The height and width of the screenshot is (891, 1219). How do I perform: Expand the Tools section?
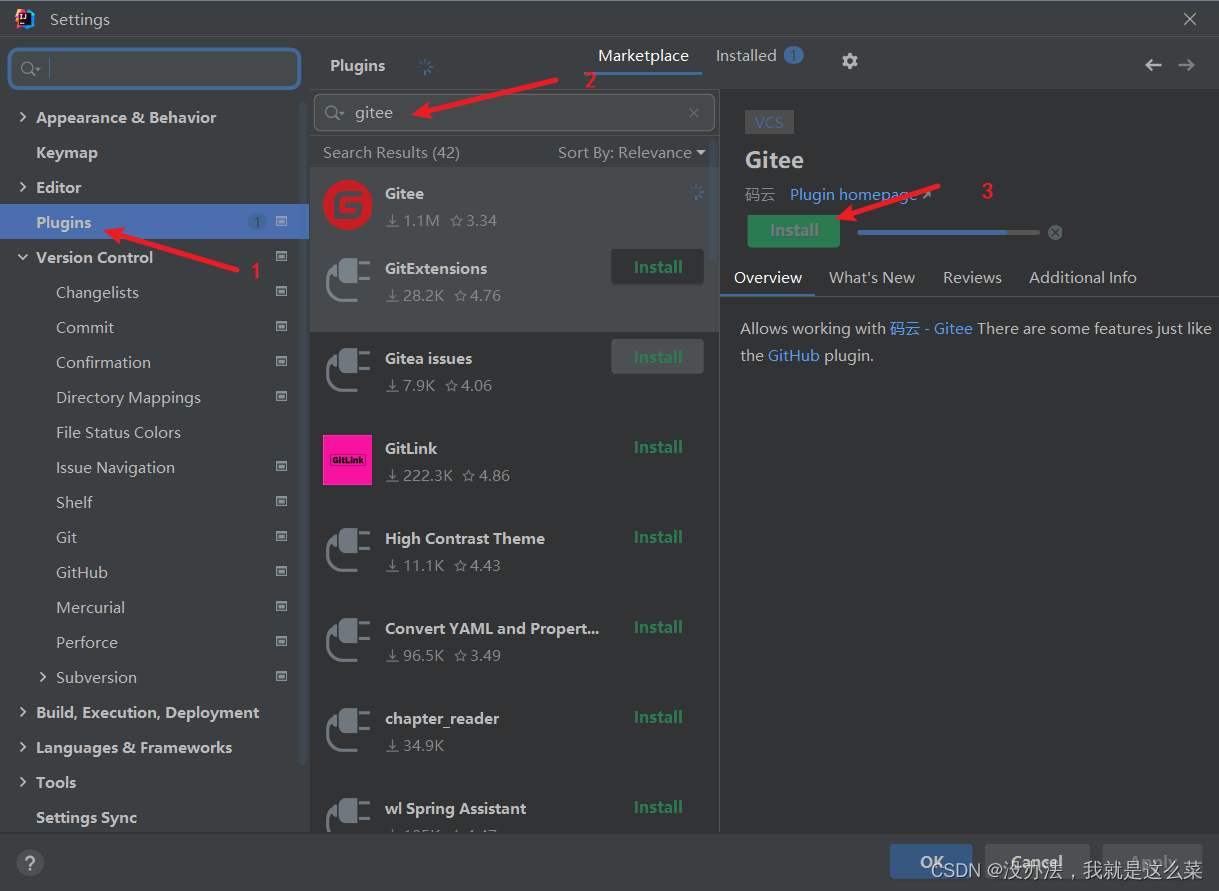pyautogui.click(x=23, y=782)
